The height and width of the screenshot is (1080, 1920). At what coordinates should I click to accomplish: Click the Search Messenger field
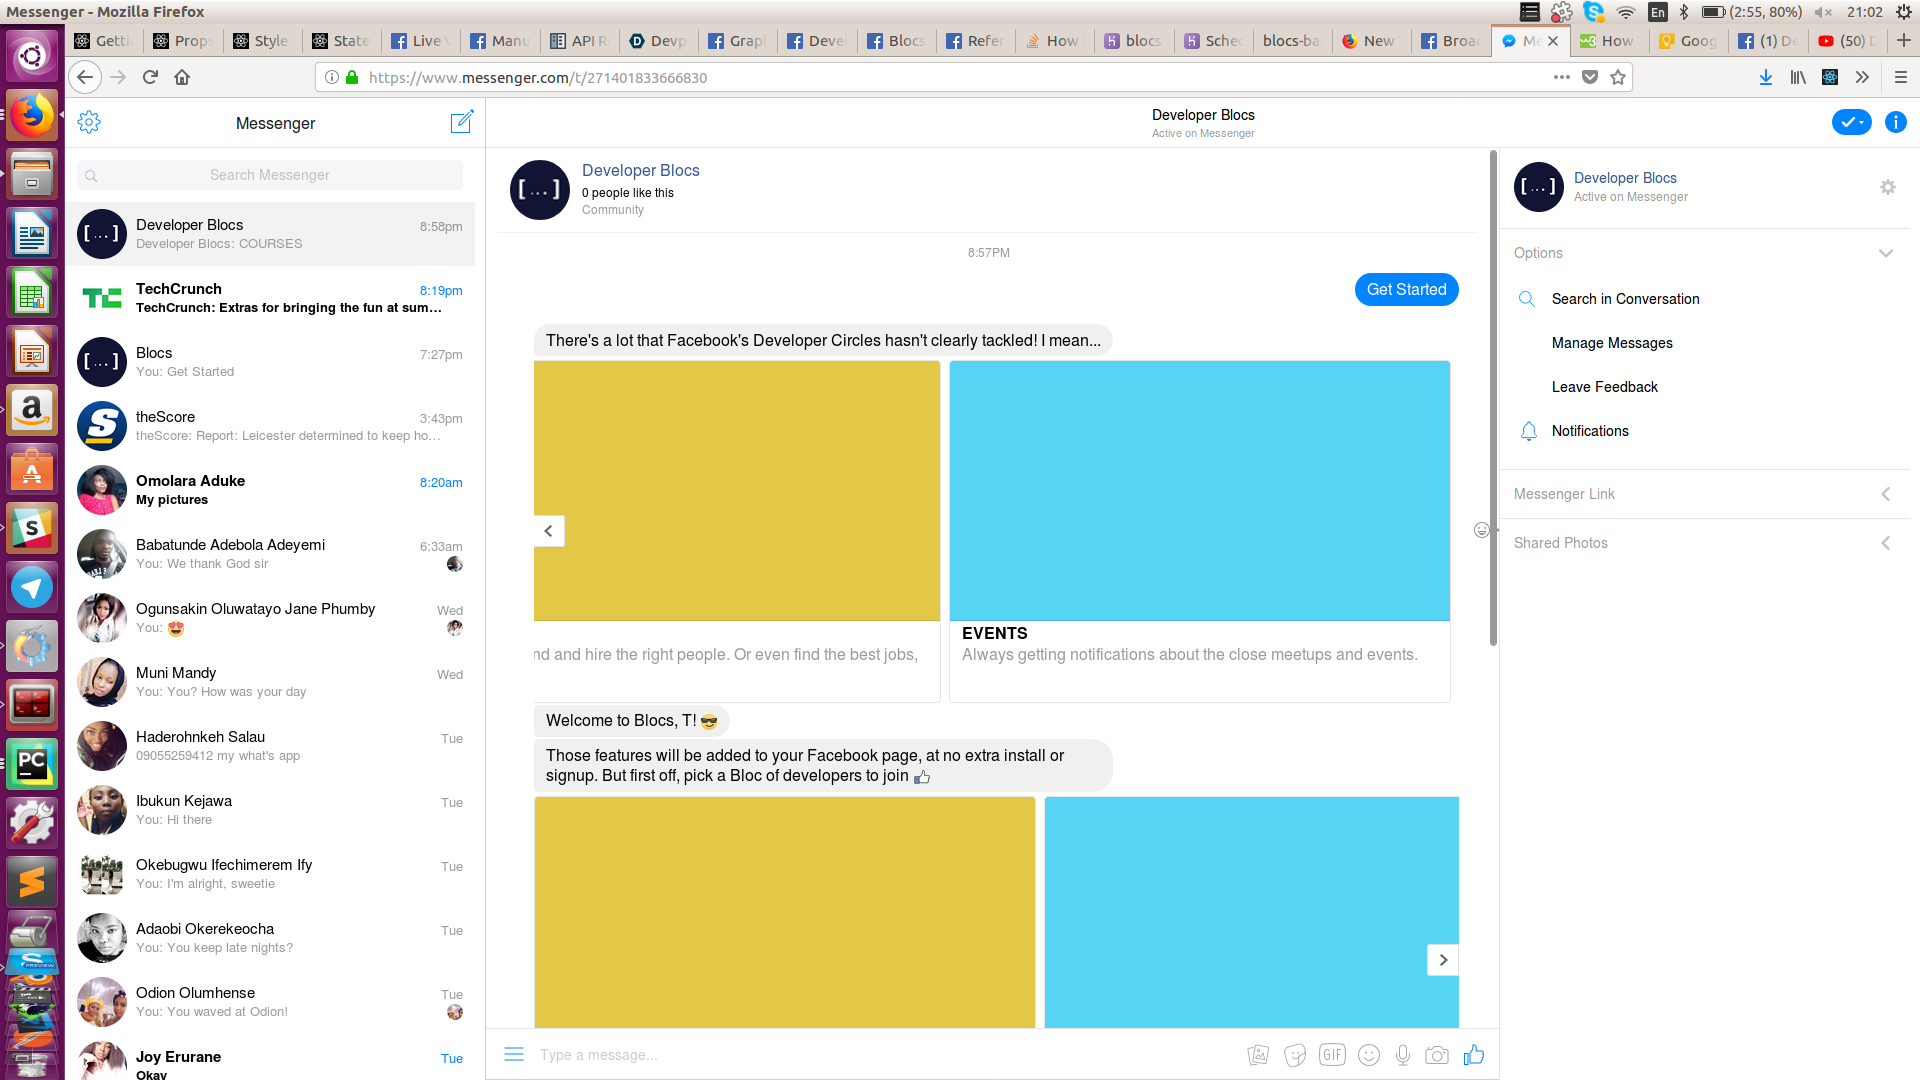pyautogui.click(x=270, y=175)
